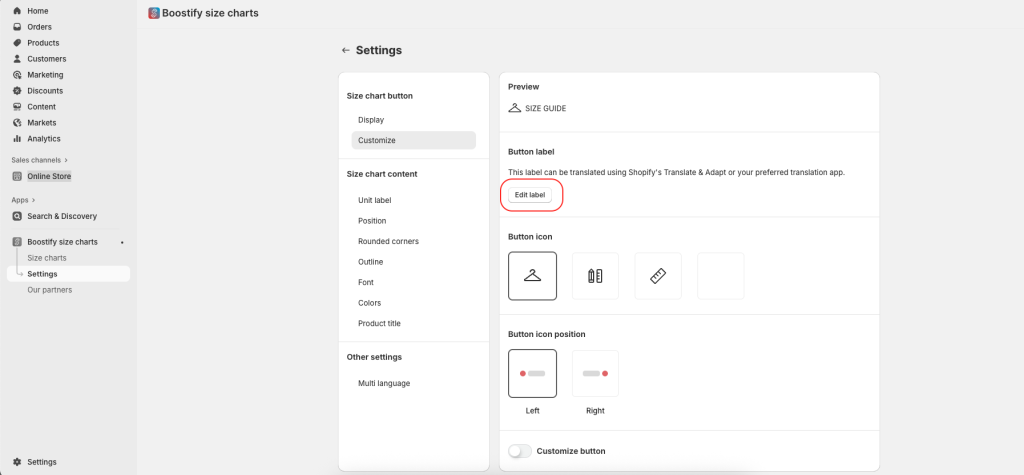Expand the Apps section chevron

(33, 200)
